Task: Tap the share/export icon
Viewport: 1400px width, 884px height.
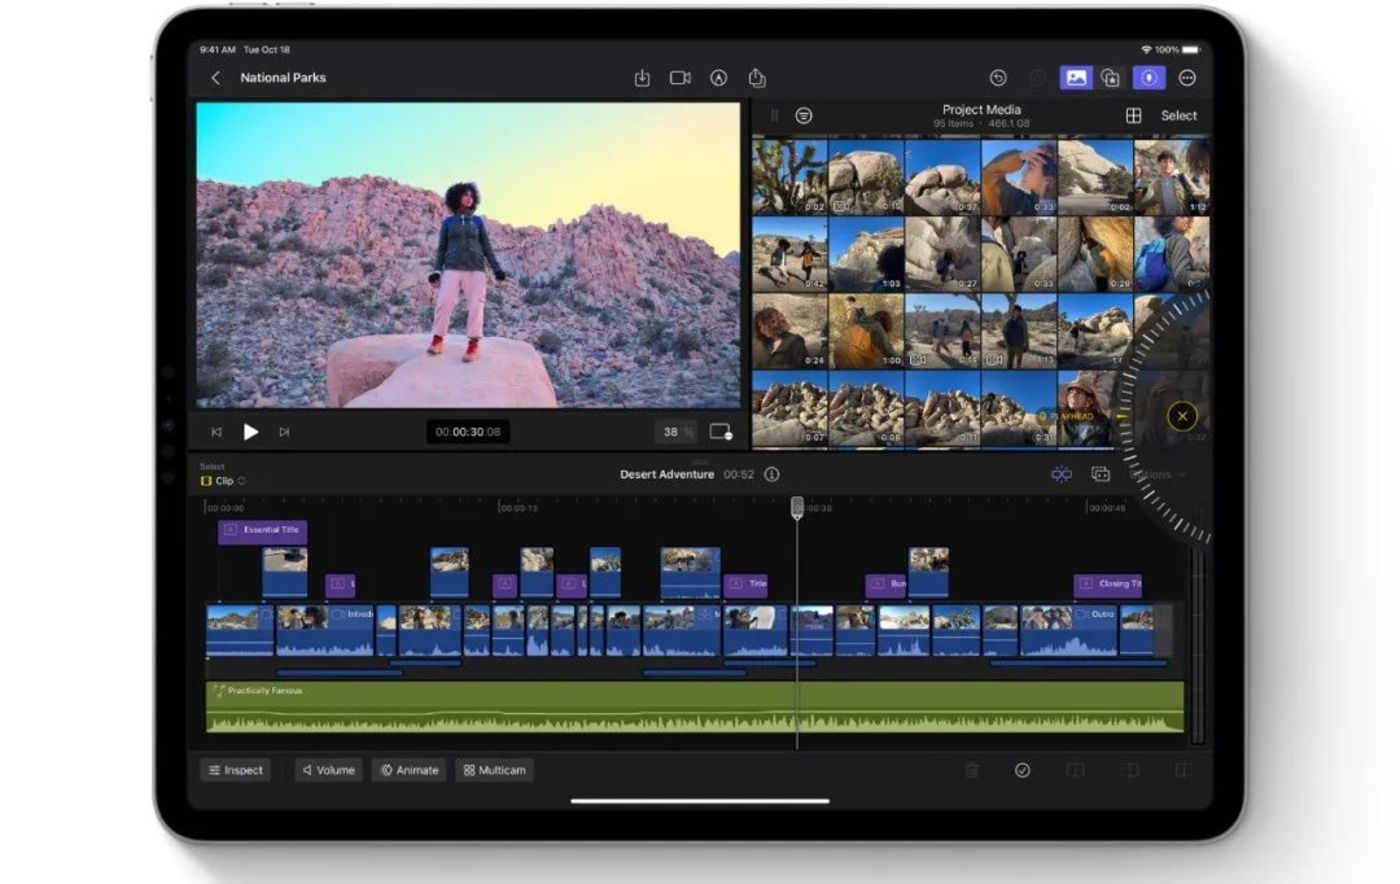Action: point(757,78)
